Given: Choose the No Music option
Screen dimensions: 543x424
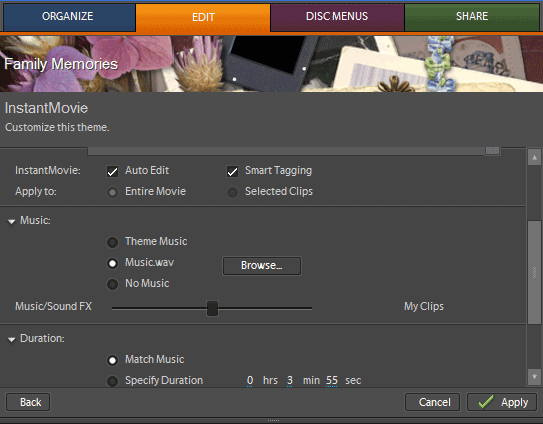Looking at the screenshot, I should pyautogui.click(x=112, y=284).
